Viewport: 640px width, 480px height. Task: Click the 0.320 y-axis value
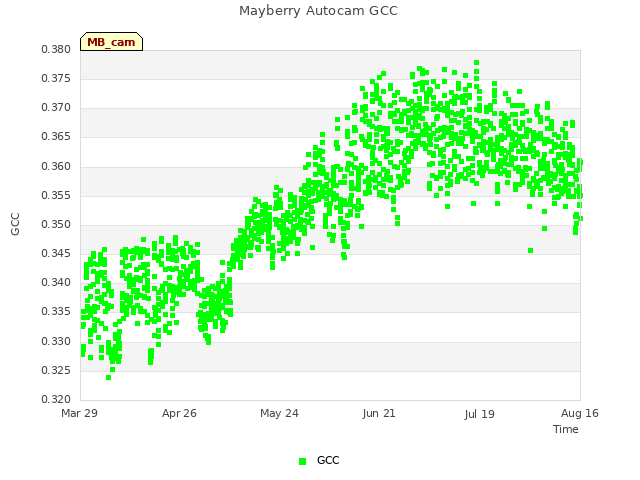pos(56,399)
